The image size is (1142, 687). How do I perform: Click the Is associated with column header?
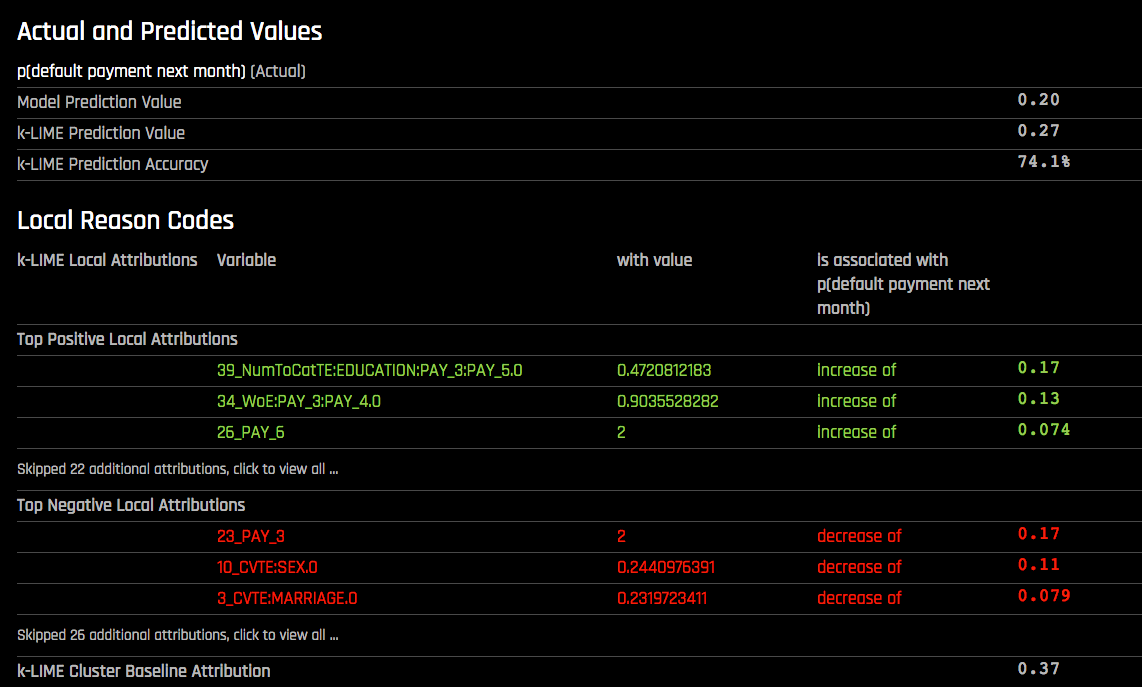coord(903,284)
